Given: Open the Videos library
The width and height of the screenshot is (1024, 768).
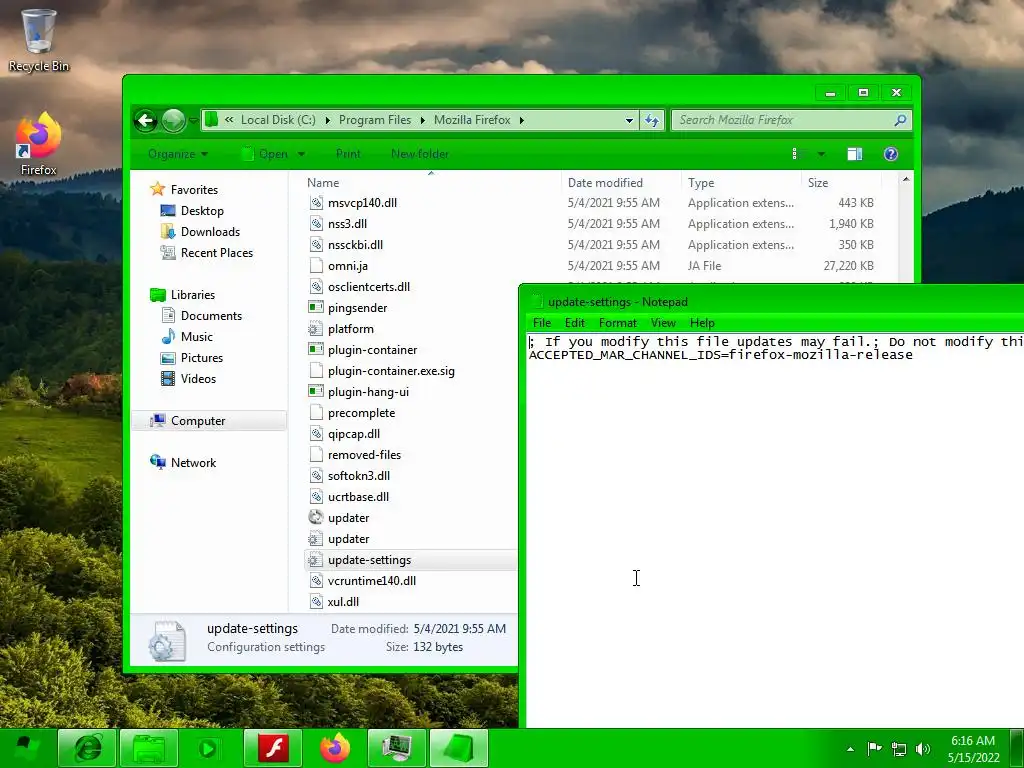Looking at the screenshot, I should 198,379.
